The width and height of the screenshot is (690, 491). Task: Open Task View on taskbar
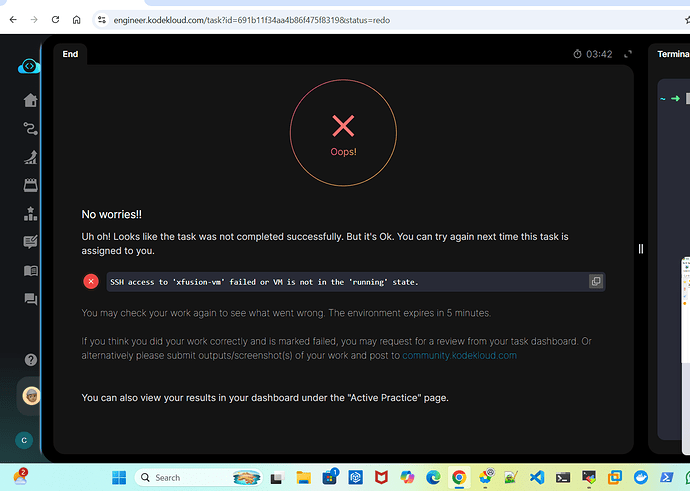(277, 477)
